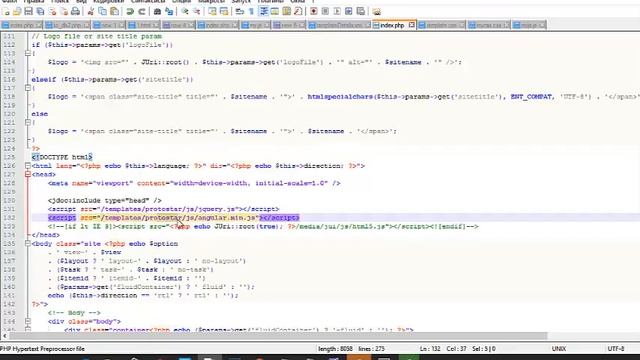Click the 'Ln : 132' status text
This screenshot has width=640, height=360.
[430, 349]
